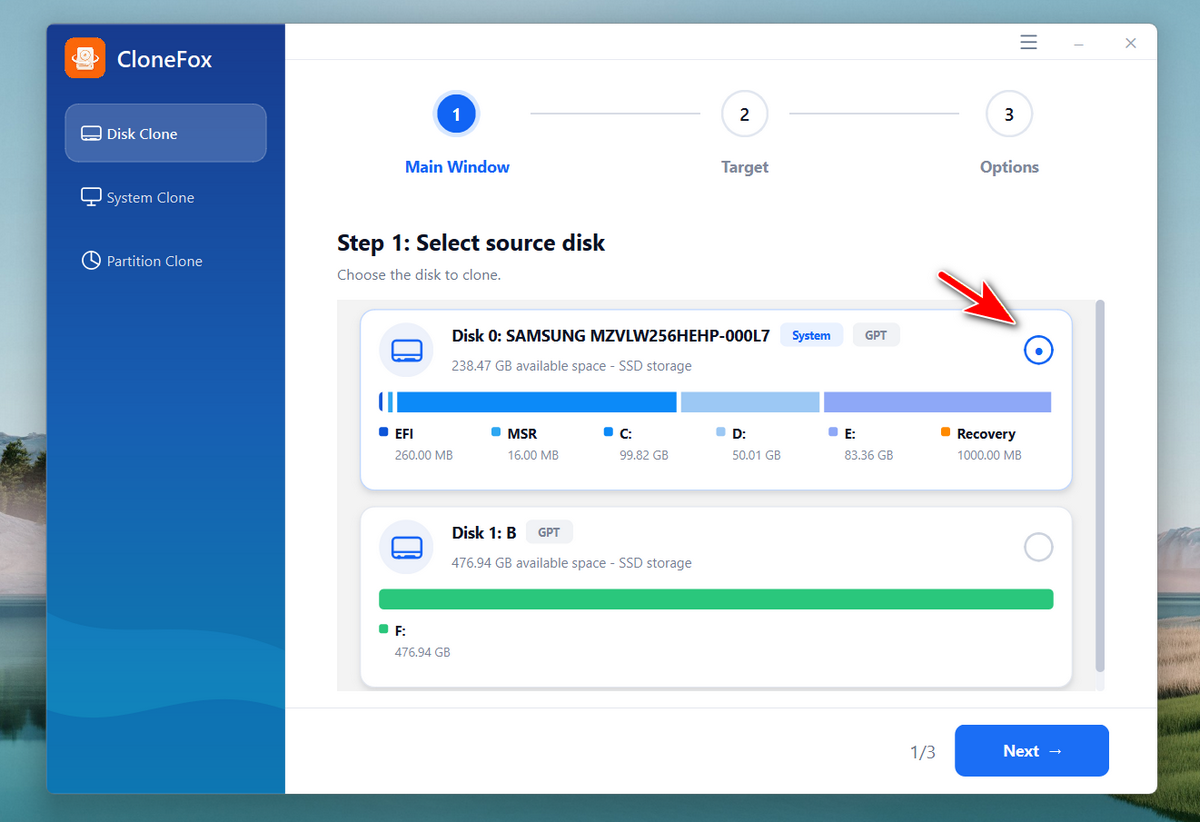Click the Disk 0 drive icon
The height and width of the screenshot is (822, 1200).
coord(406,350)
